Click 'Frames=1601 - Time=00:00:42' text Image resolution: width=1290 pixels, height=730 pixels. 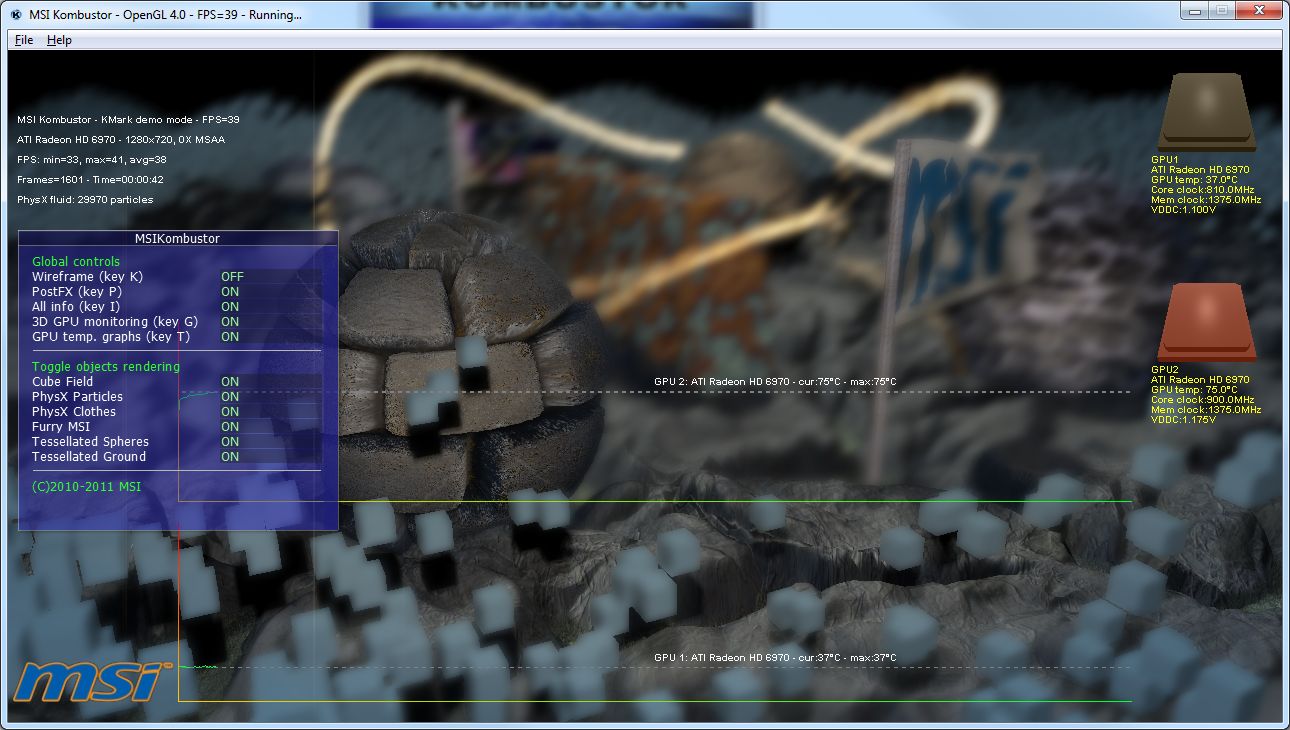90,180
